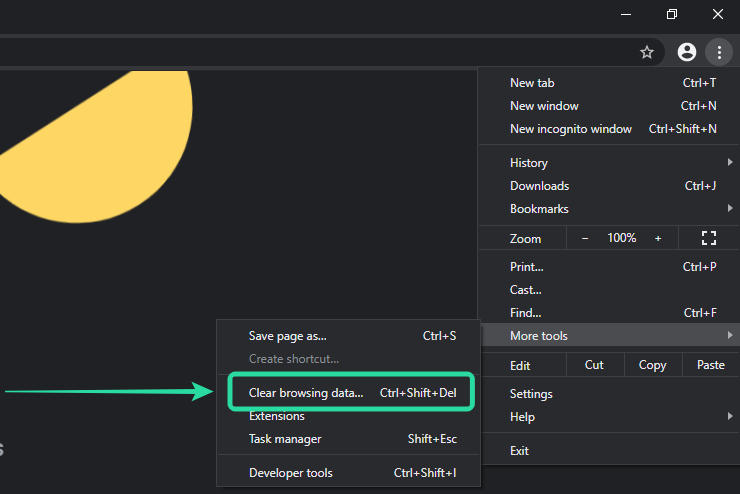Launch Task manager from submenu

(x=286, y=439)
